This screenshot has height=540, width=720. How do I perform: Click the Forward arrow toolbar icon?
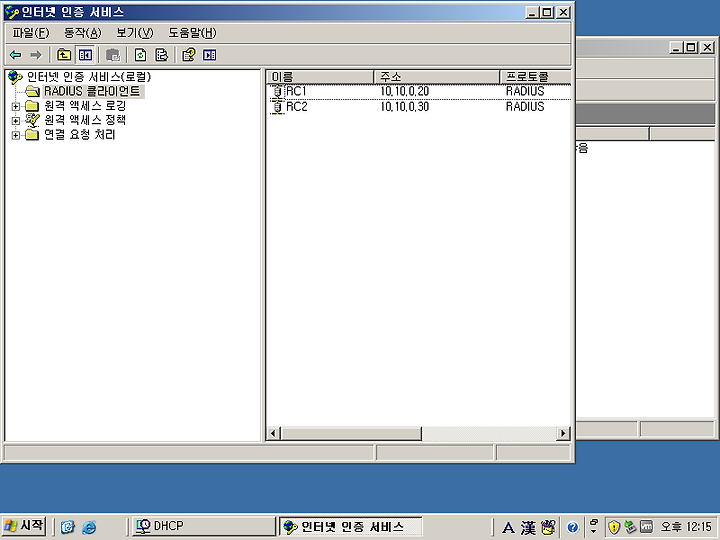[36, 55]
